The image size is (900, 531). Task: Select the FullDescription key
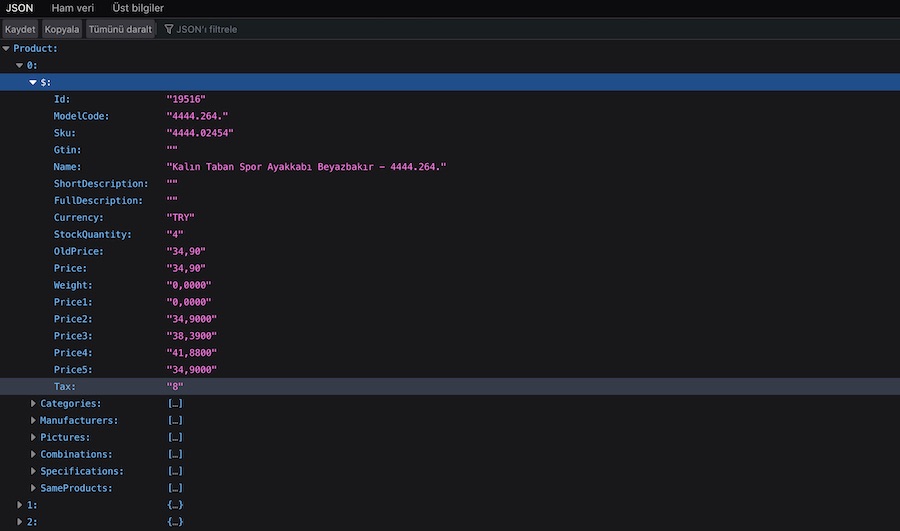click(98, 201)
